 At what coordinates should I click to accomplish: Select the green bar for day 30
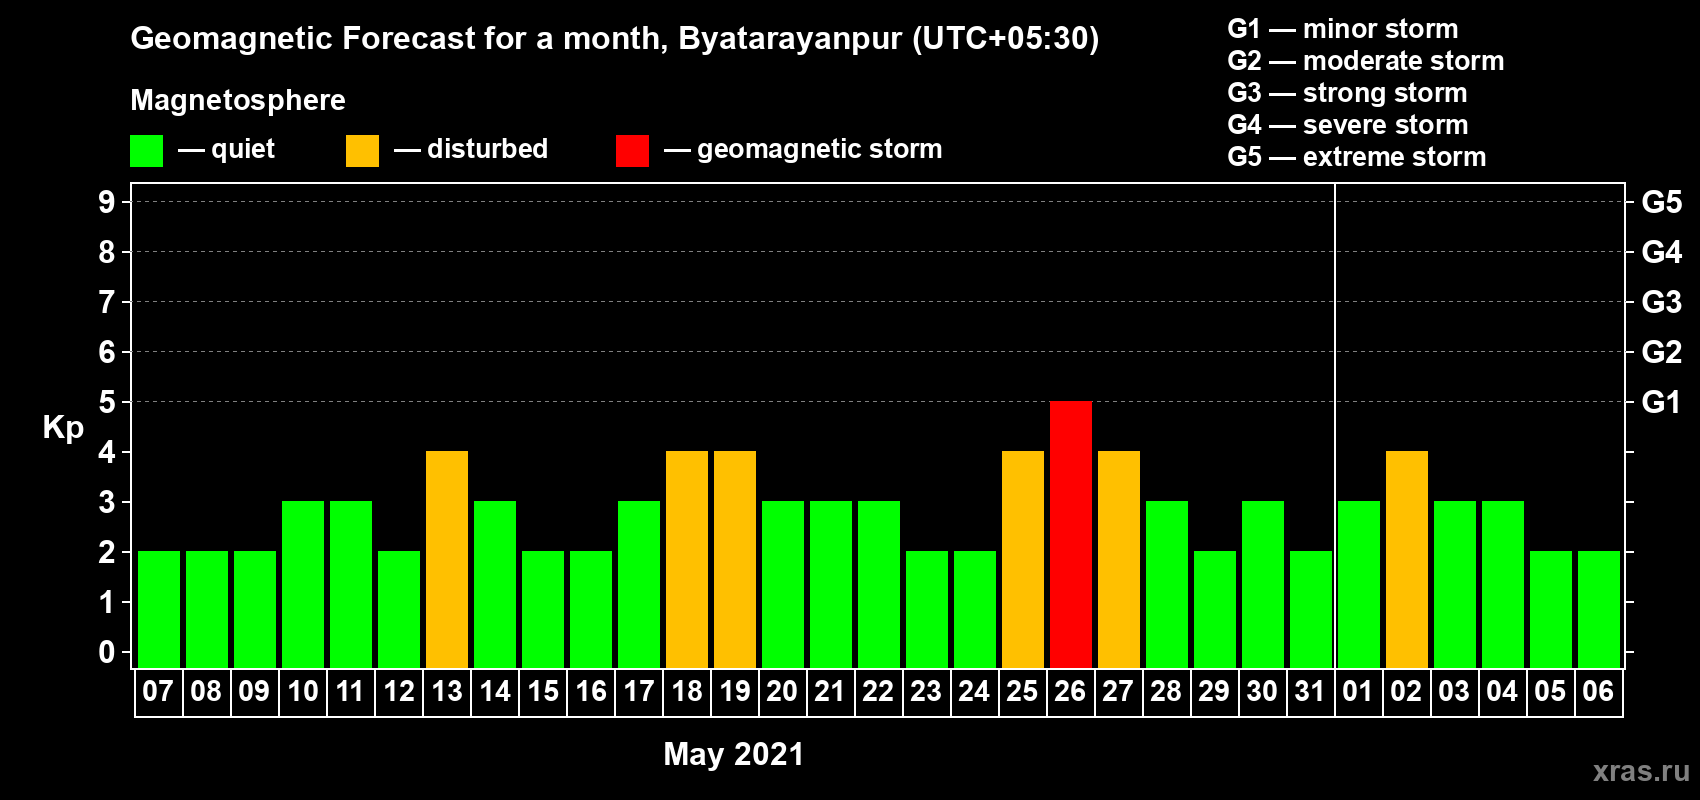pos(1263,584)
